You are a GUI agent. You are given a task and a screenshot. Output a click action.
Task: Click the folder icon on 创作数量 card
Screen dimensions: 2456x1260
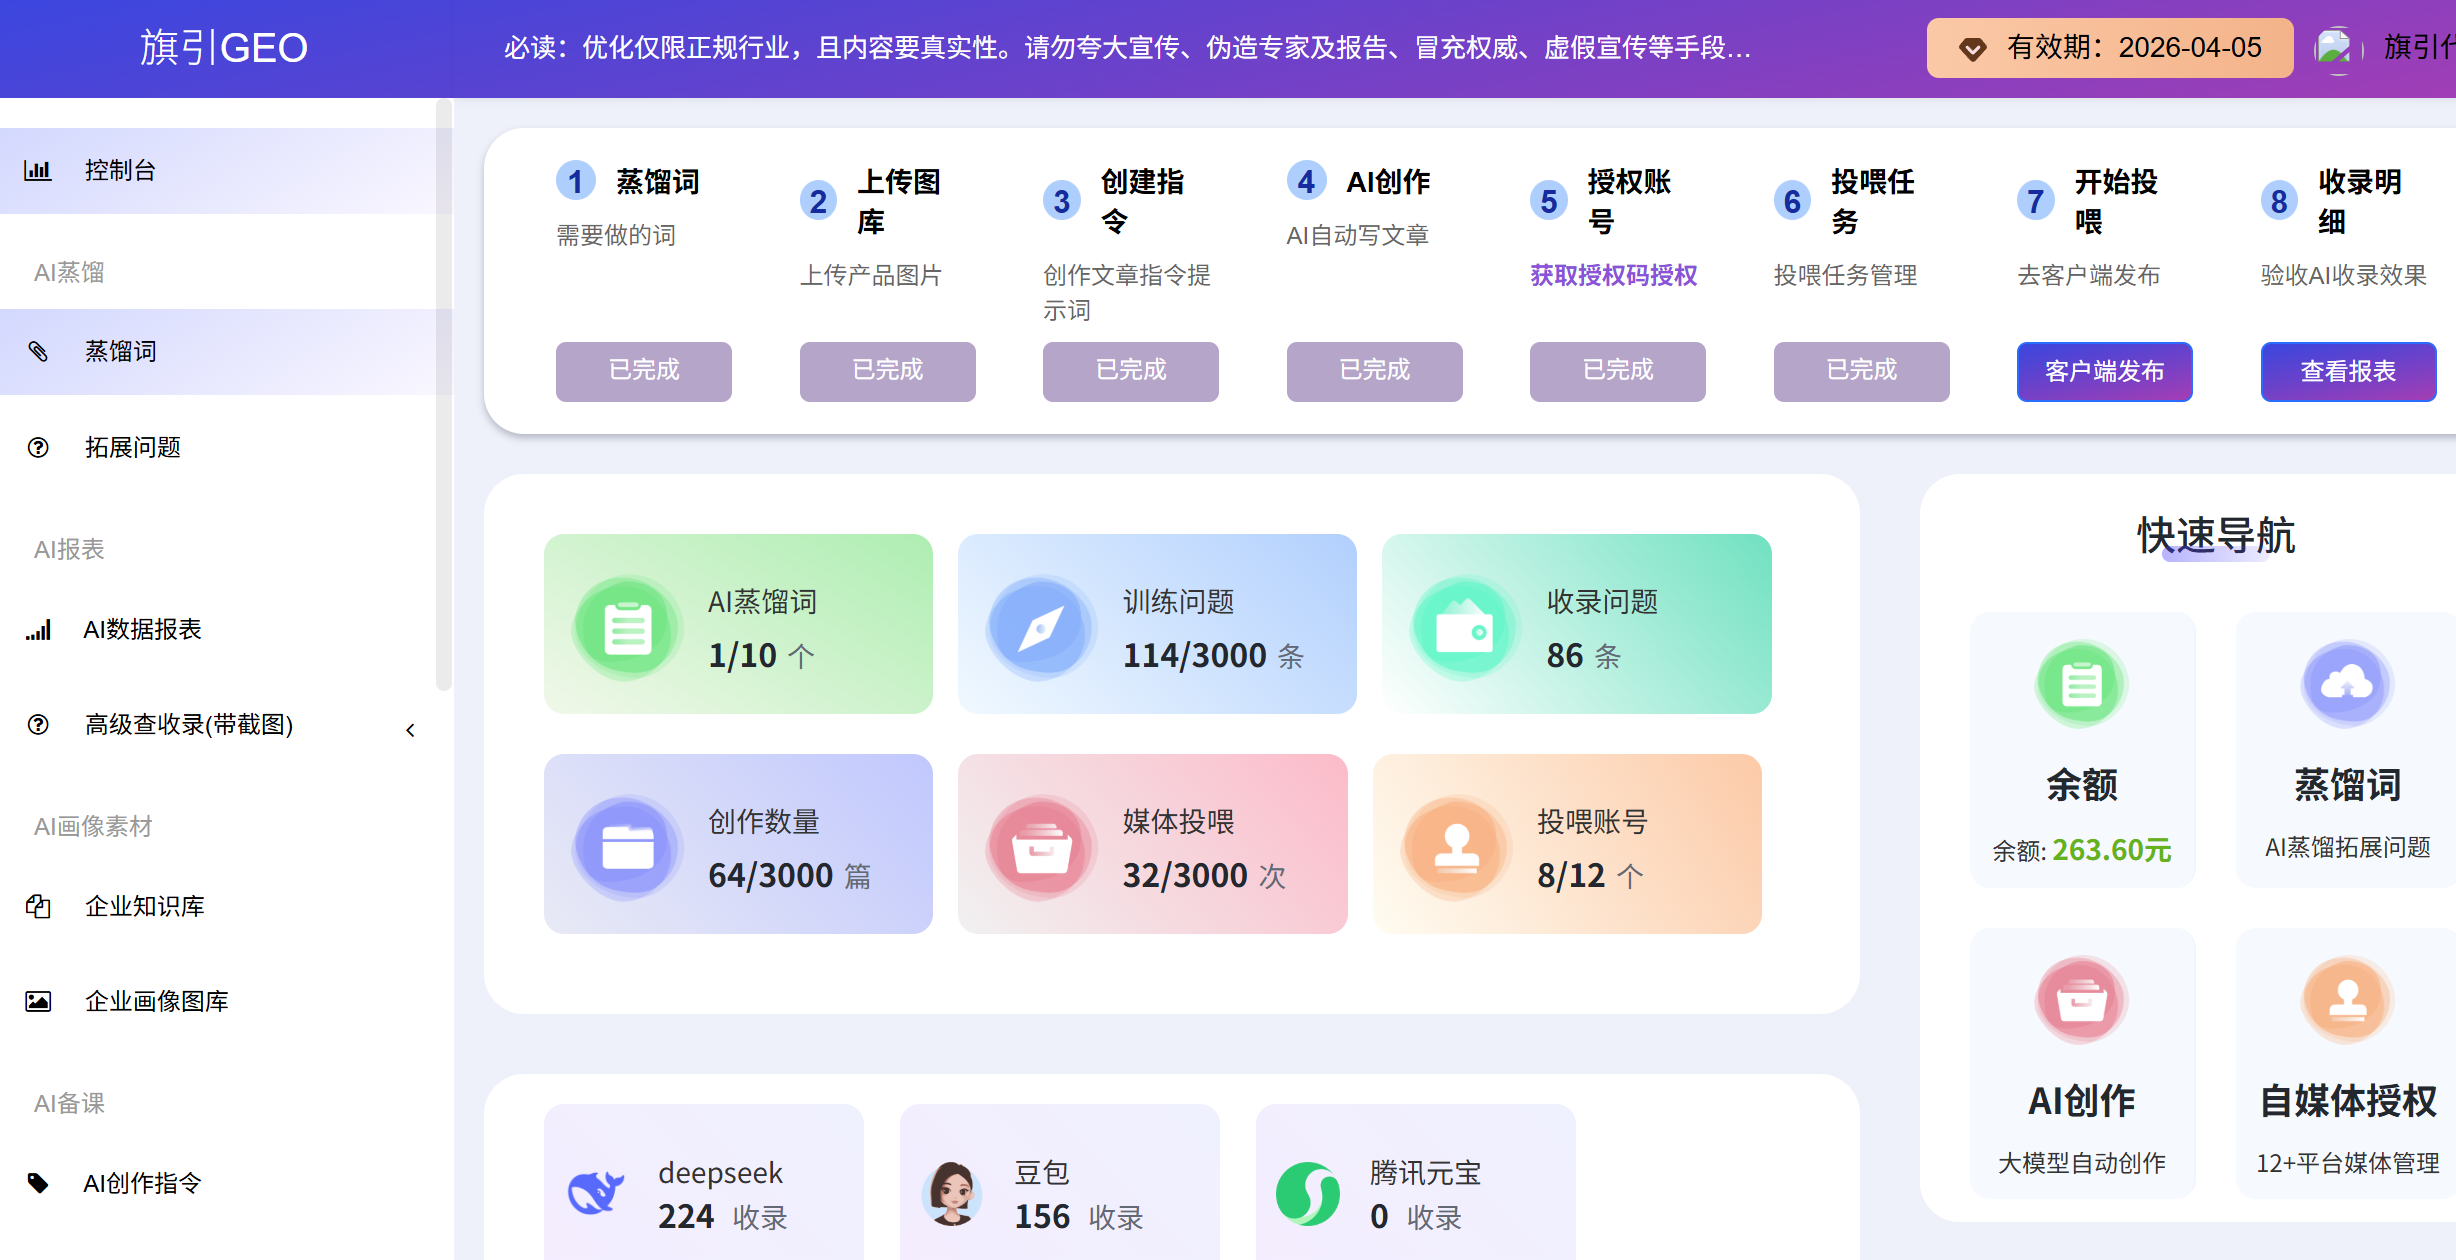(626, 845)
